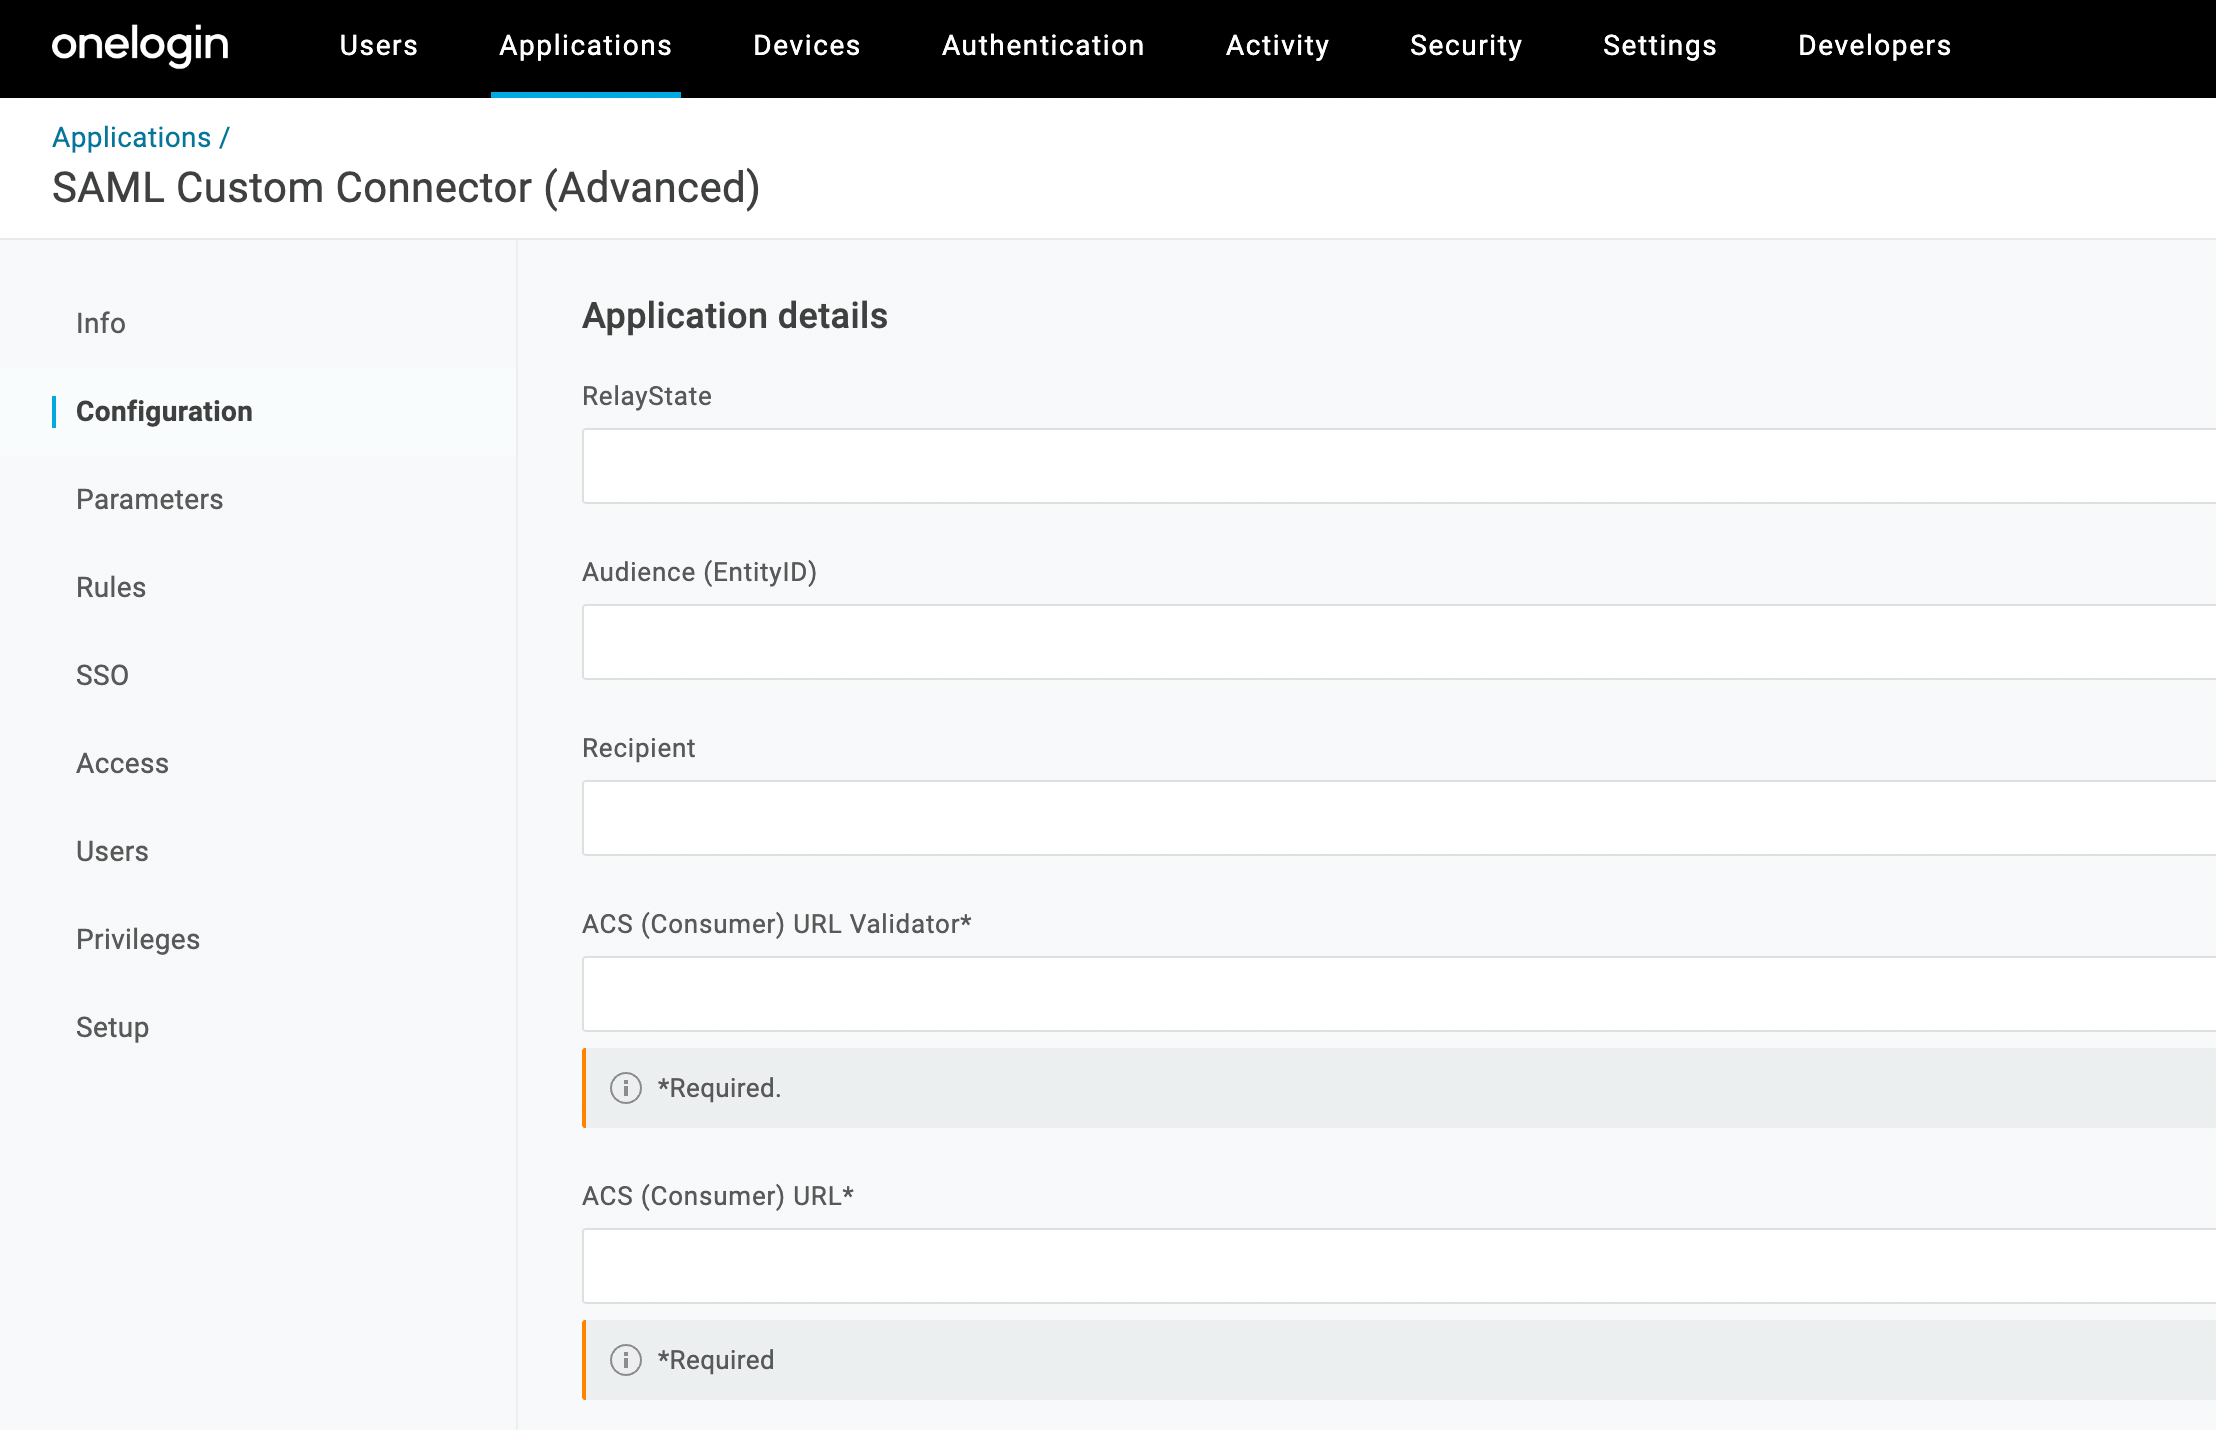This screenshot has width=2216, height=1430.
Task: Focus the Recipient input field
Action: click(1399, 818)
